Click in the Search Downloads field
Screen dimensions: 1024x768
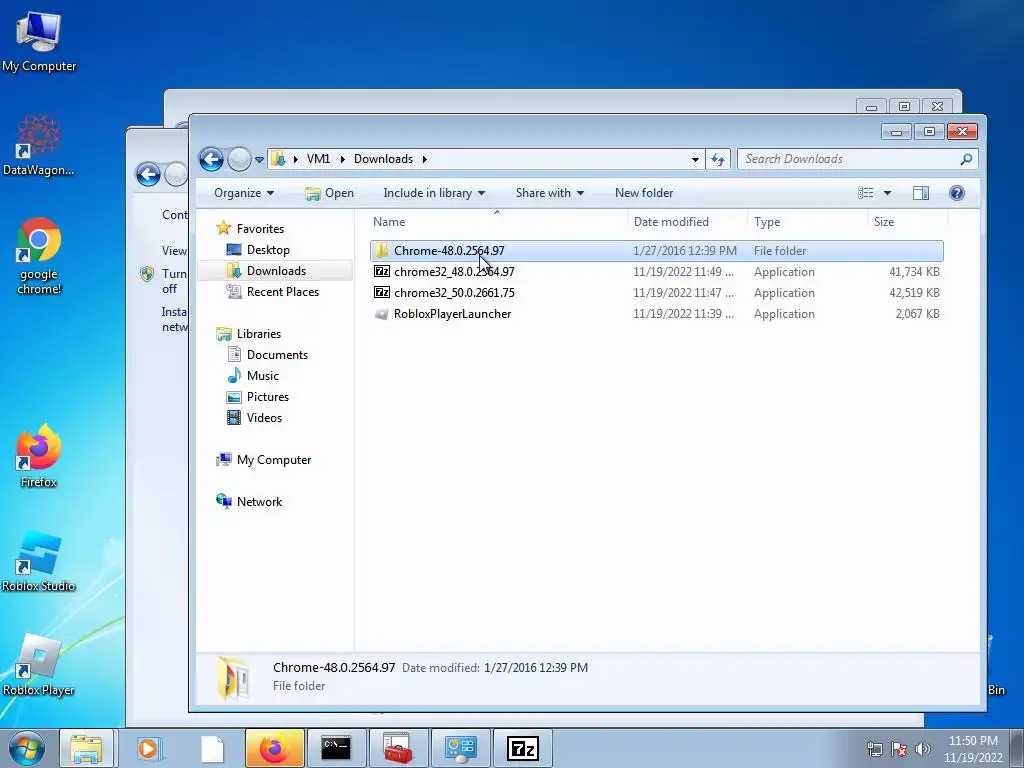(x=849, y=159)
